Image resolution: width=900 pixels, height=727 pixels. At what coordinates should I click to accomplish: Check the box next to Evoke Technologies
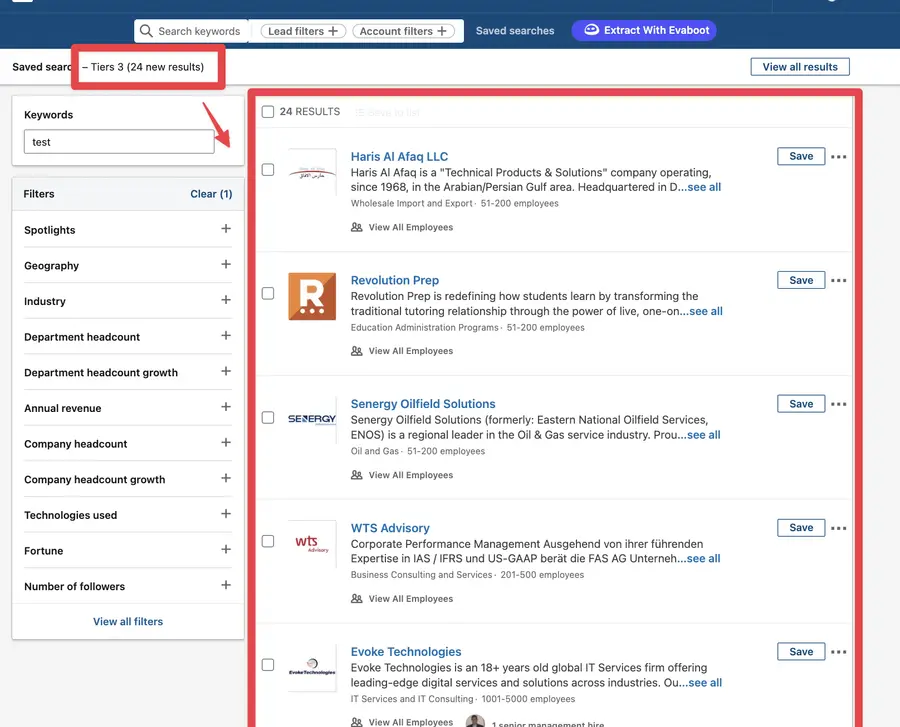[x=268, y=664]
